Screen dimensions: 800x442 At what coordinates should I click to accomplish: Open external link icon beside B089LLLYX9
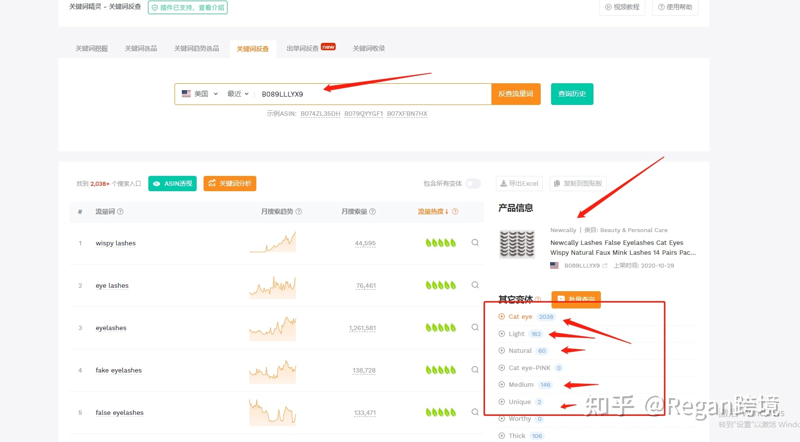605,265
